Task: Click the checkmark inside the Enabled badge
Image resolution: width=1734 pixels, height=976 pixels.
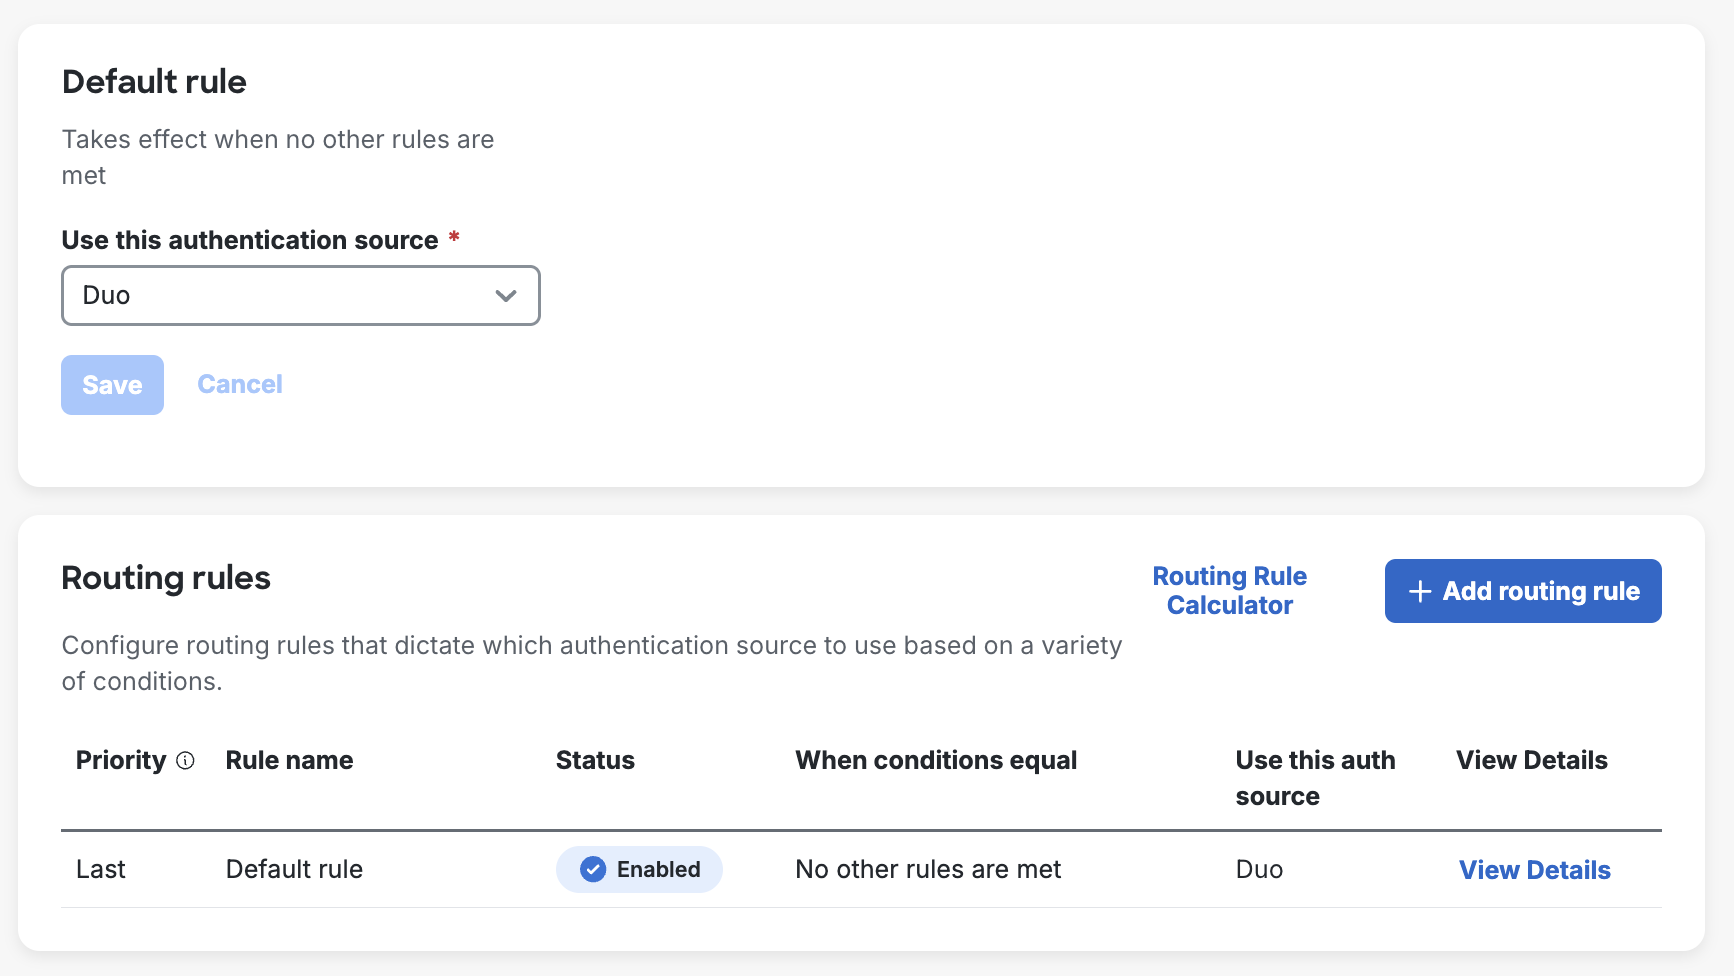Action: 594,869
